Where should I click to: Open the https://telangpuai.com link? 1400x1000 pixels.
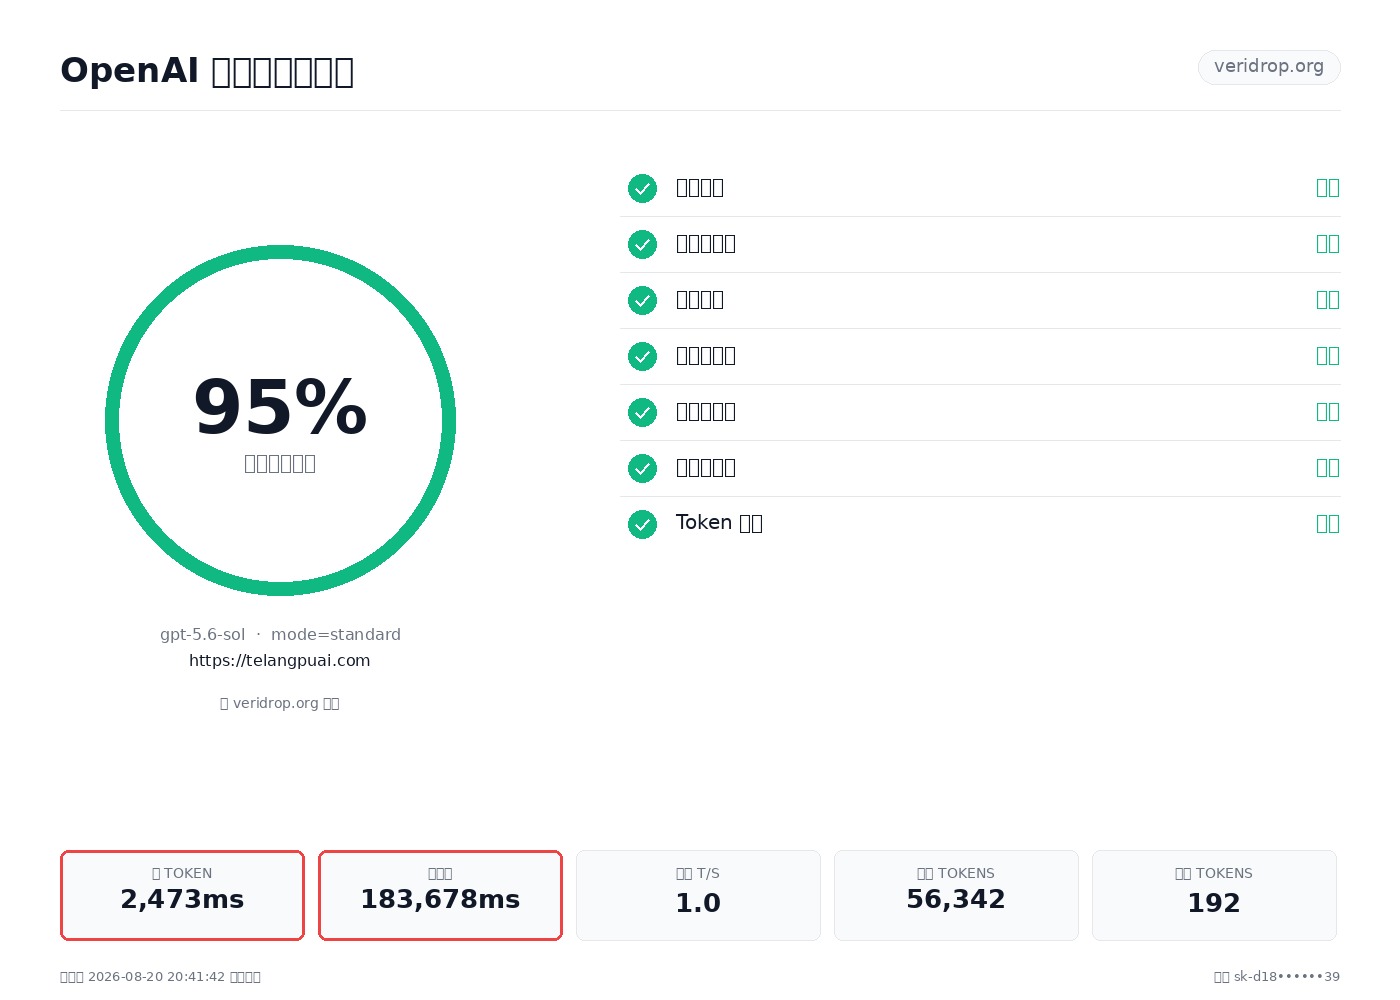[280, 660]
